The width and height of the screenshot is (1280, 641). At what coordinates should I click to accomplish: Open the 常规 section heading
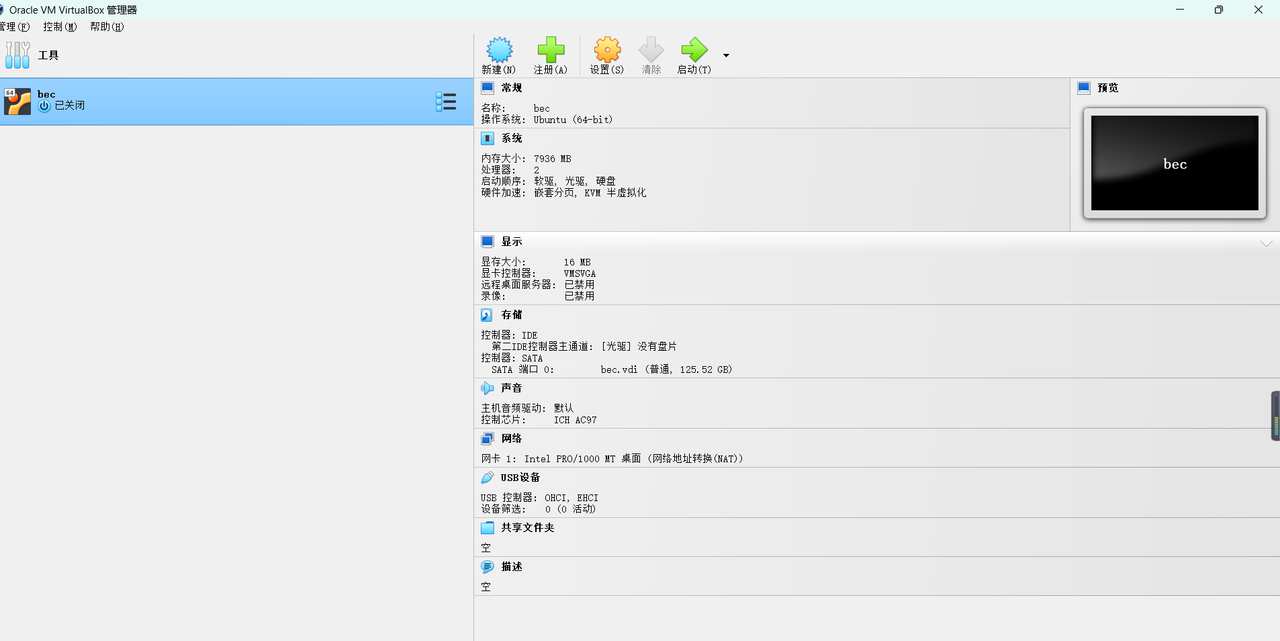(x=512, y=88)
